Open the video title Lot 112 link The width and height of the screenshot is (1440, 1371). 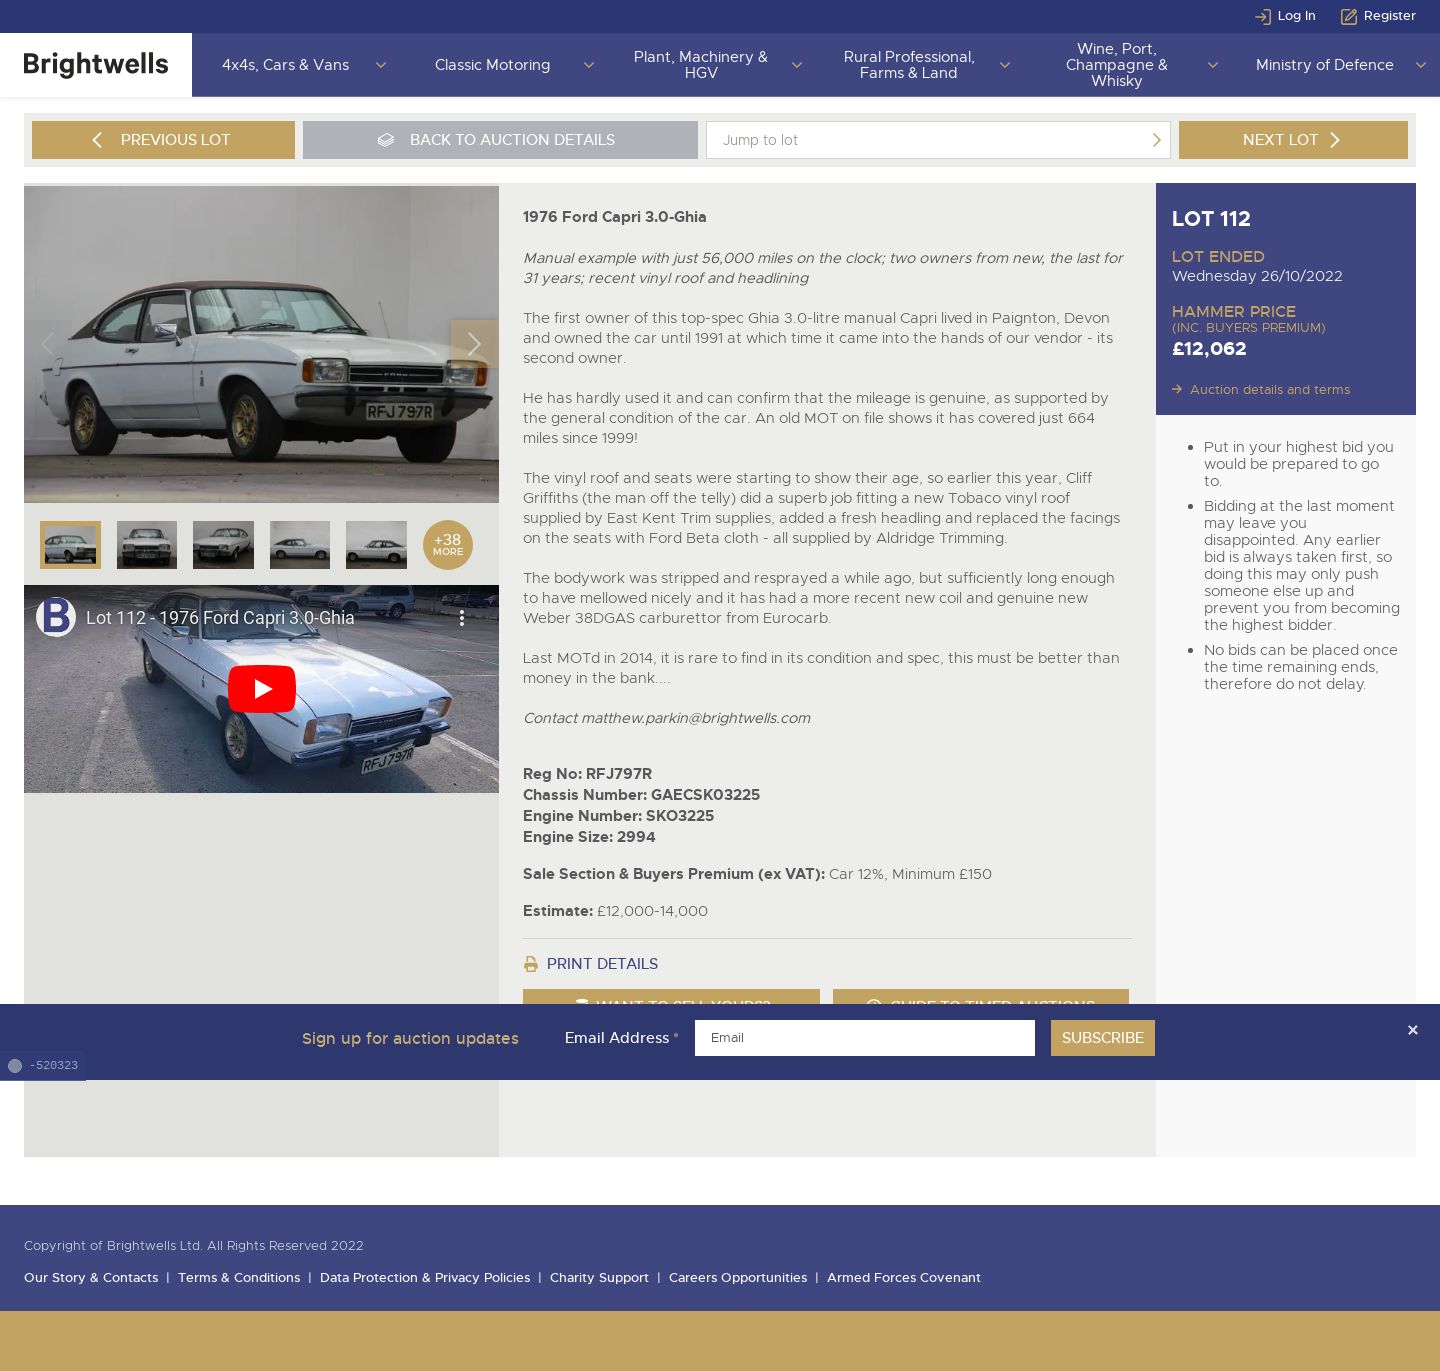tap(220, 618)
